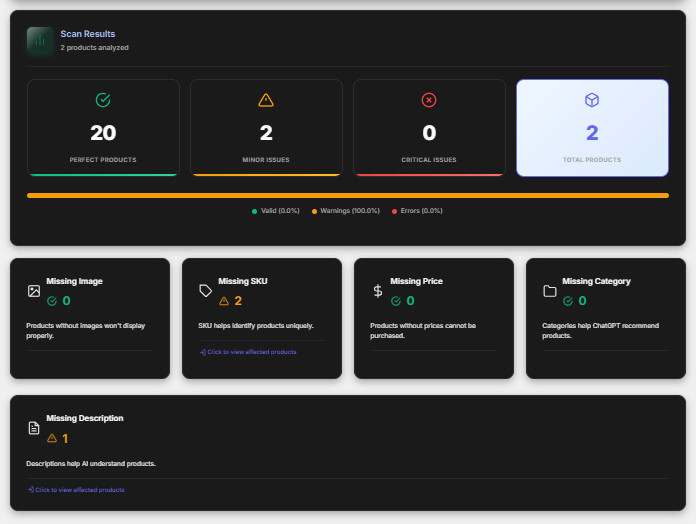Click the green check beside Missing Price count

pos(396,301)
